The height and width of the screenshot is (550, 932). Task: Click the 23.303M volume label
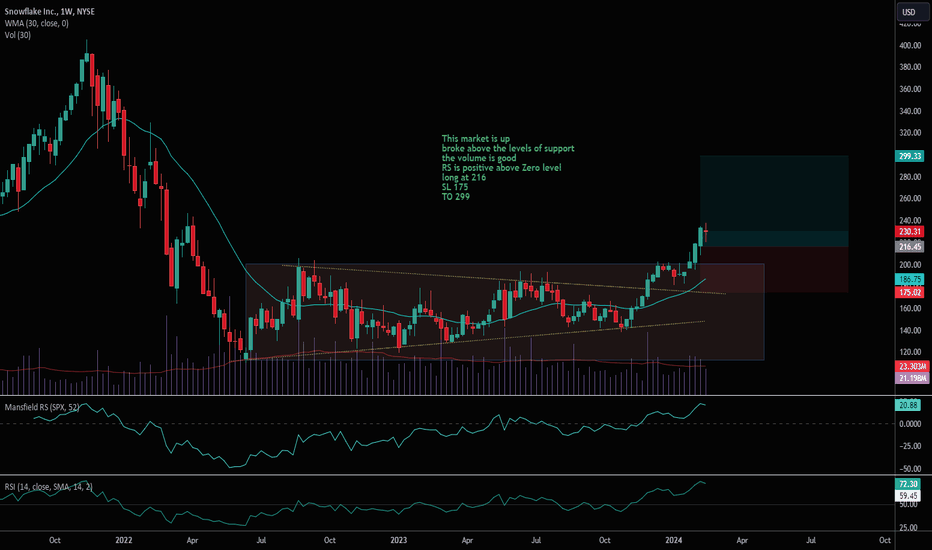point(912,366)
